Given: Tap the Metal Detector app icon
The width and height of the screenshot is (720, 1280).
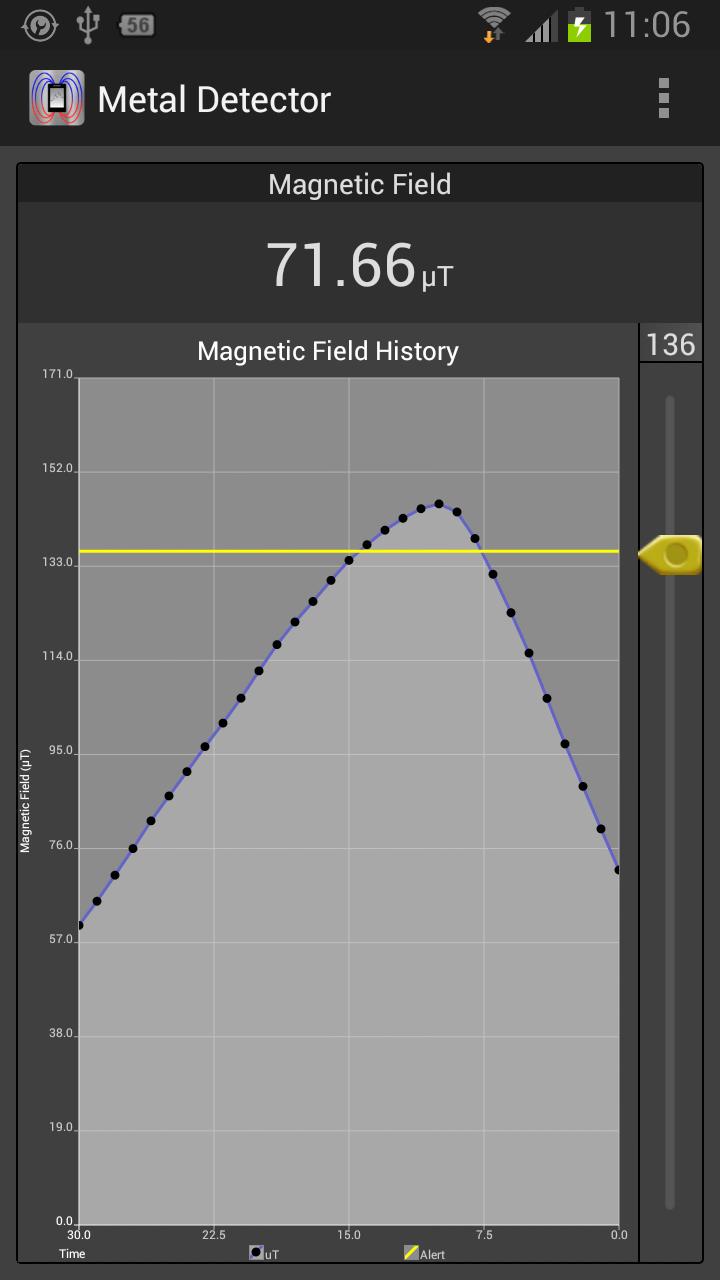Looking at the screenshot, I should (x=57, y=98).
